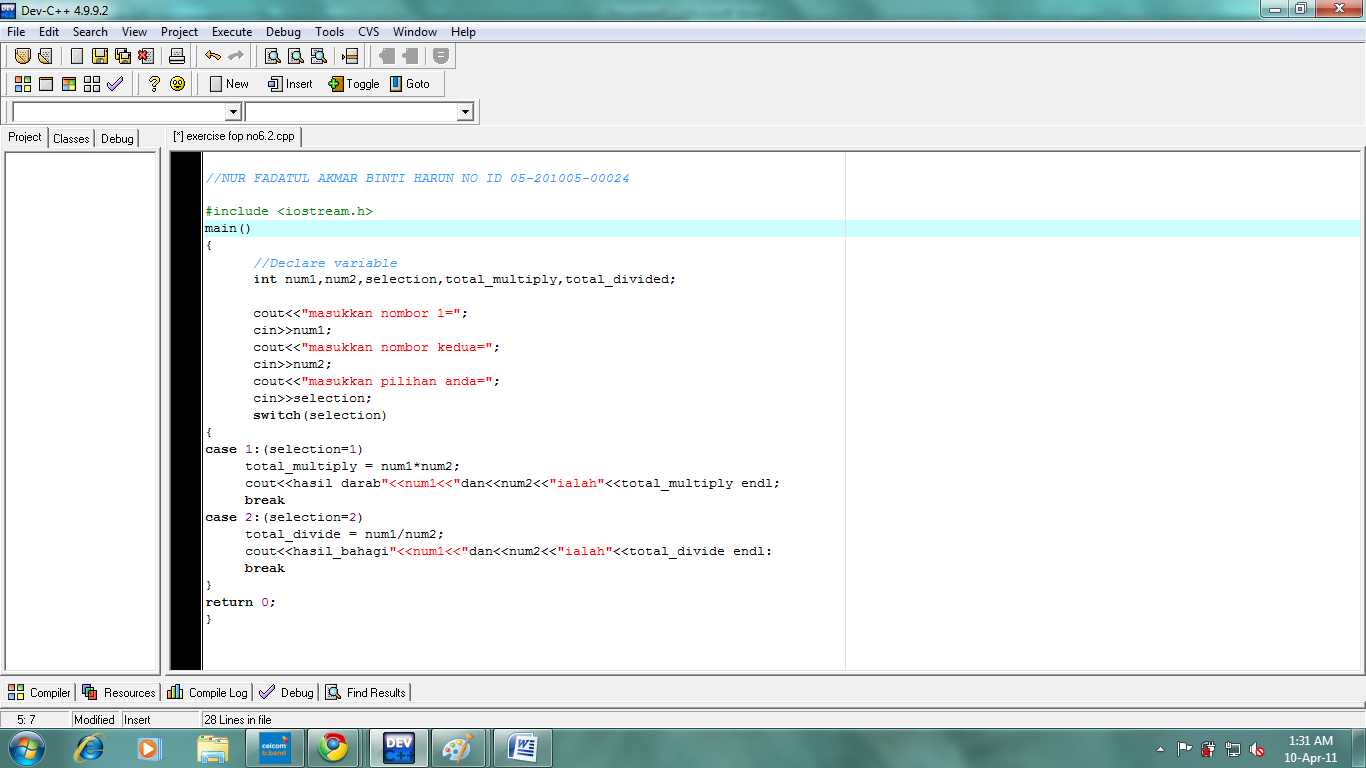
Task: Open help with the question mark icon
Action: [154, 84]
